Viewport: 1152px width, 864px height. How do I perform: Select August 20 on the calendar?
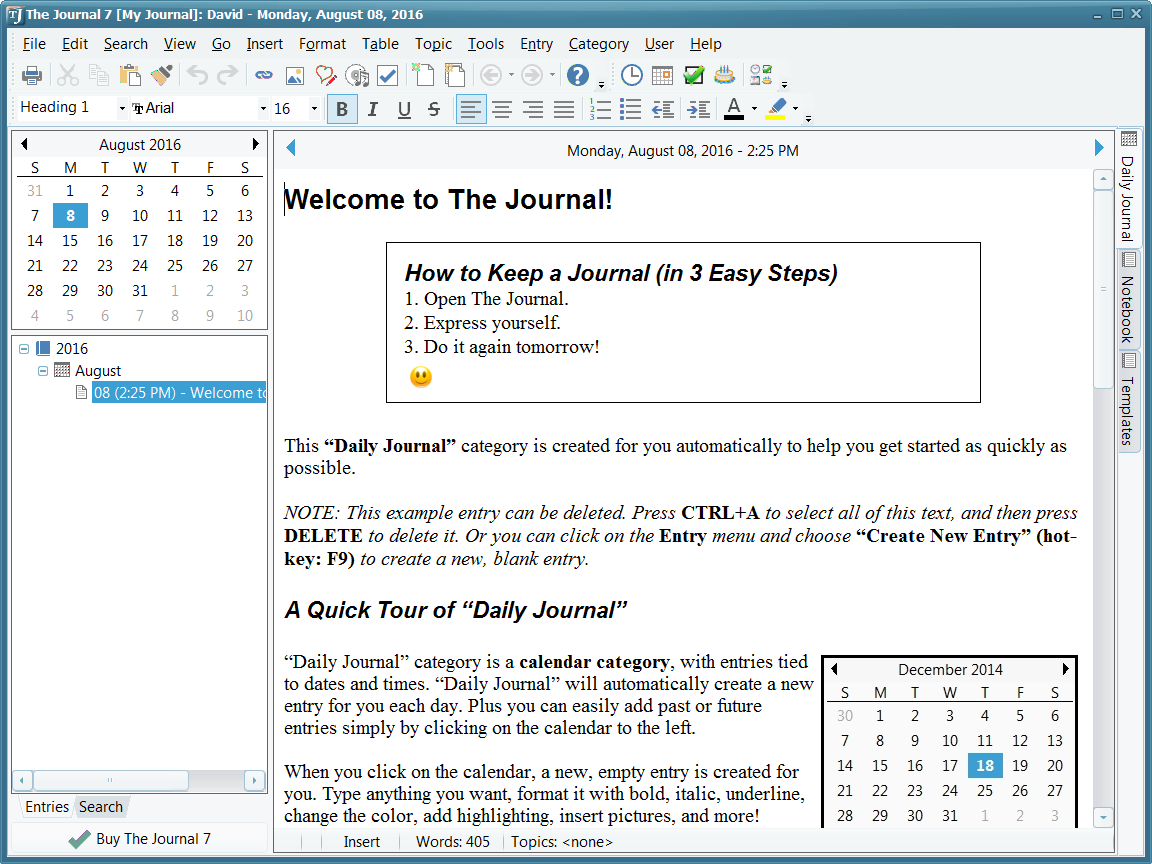(245, 241)
